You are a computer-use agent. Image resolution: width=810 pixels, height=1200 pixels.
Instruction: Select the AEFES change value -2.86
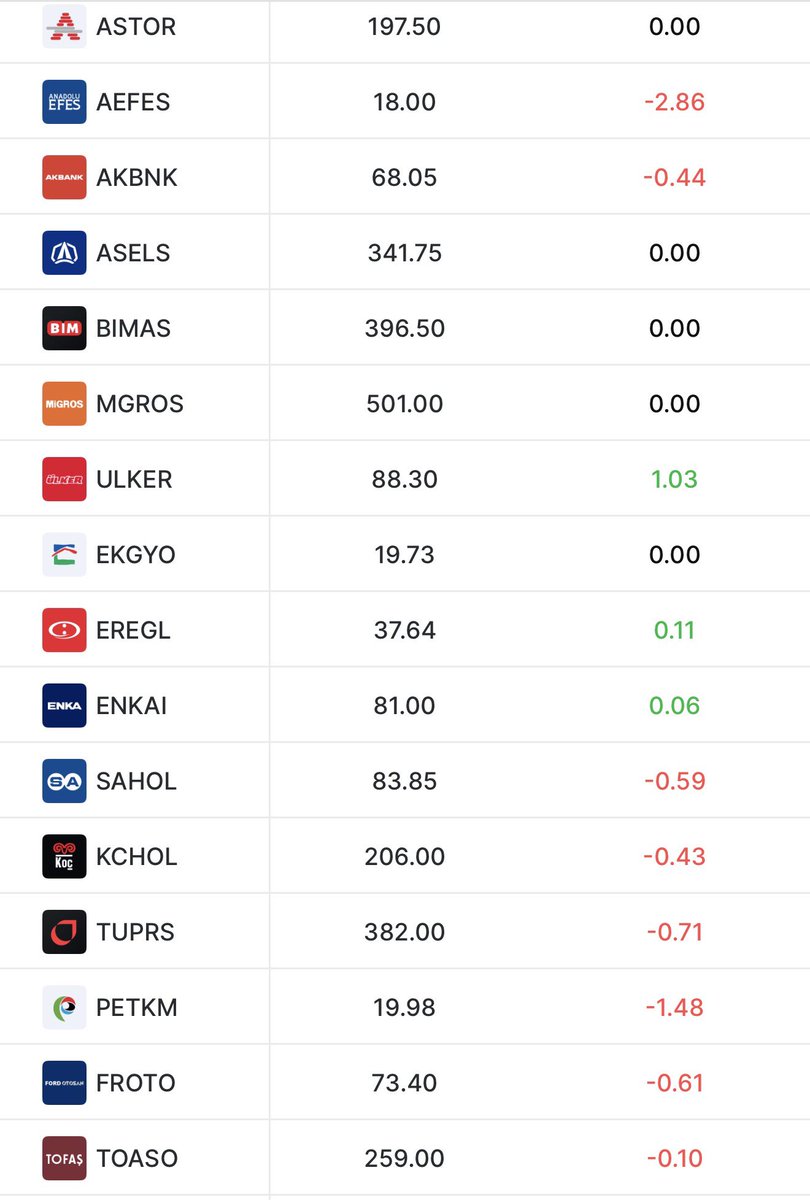tap(675, 102)
